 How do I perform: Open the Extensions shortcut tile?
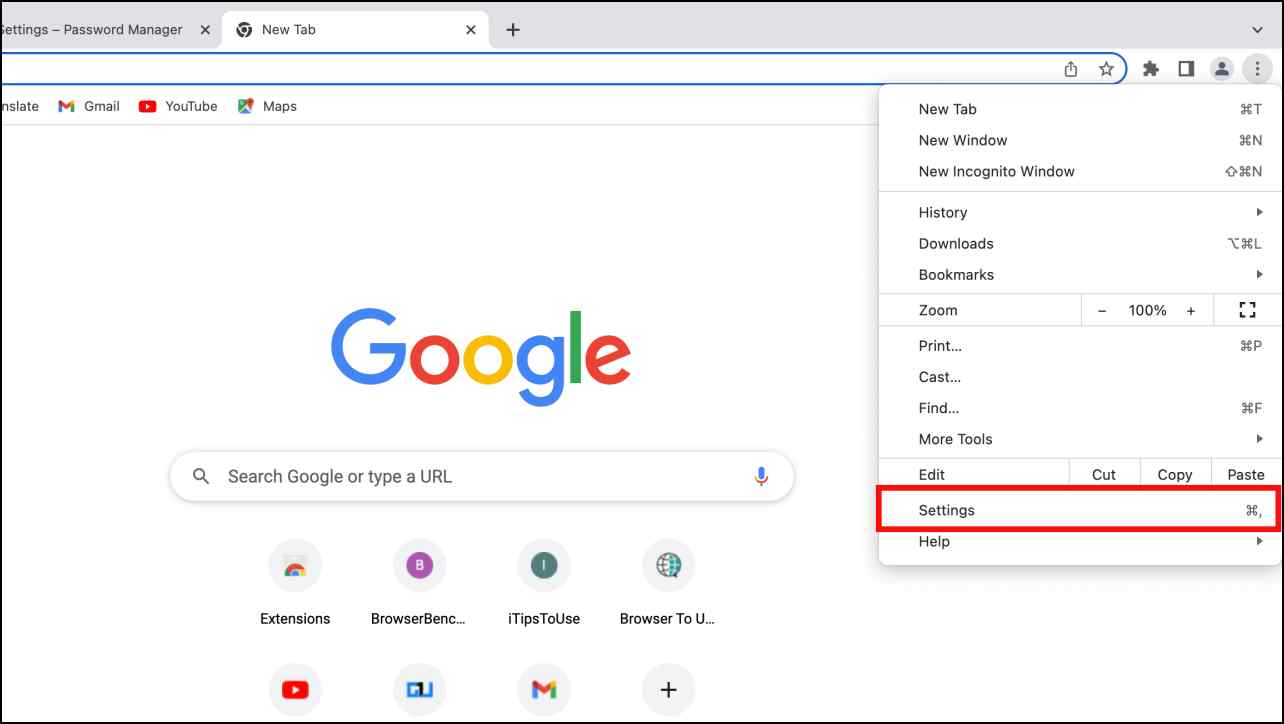coord(295,582)
